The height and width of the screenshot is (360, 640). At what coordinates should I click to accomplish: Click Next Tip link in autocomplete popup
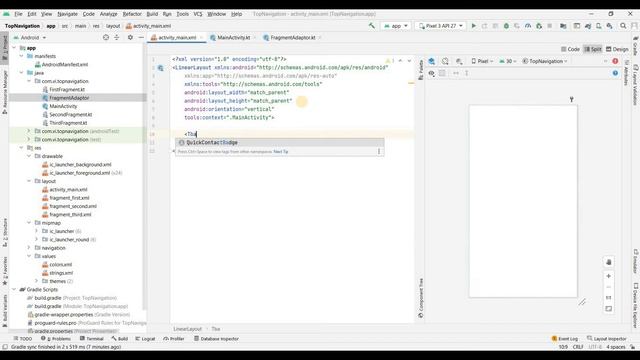click(x=281, y=152)
